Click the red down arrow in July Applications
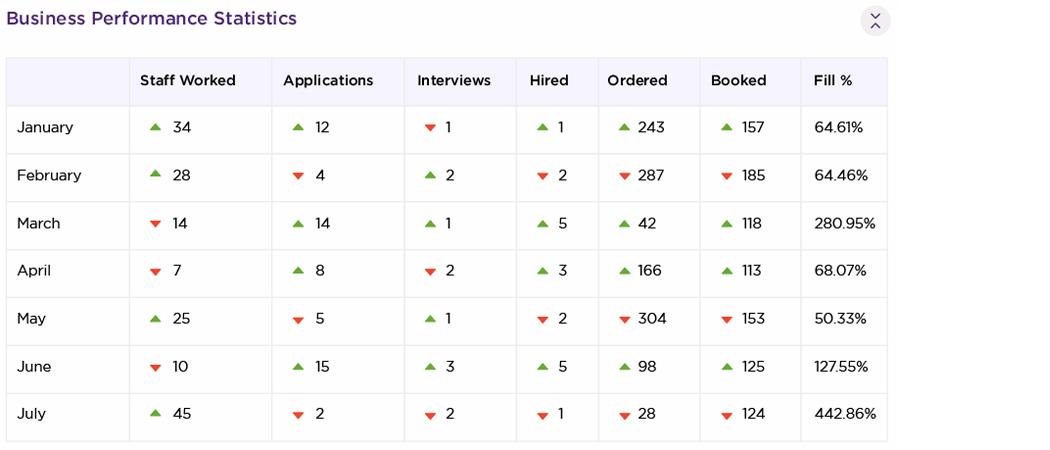Image resolution: width=1050 pixels, height=450 pixels. 299,415
